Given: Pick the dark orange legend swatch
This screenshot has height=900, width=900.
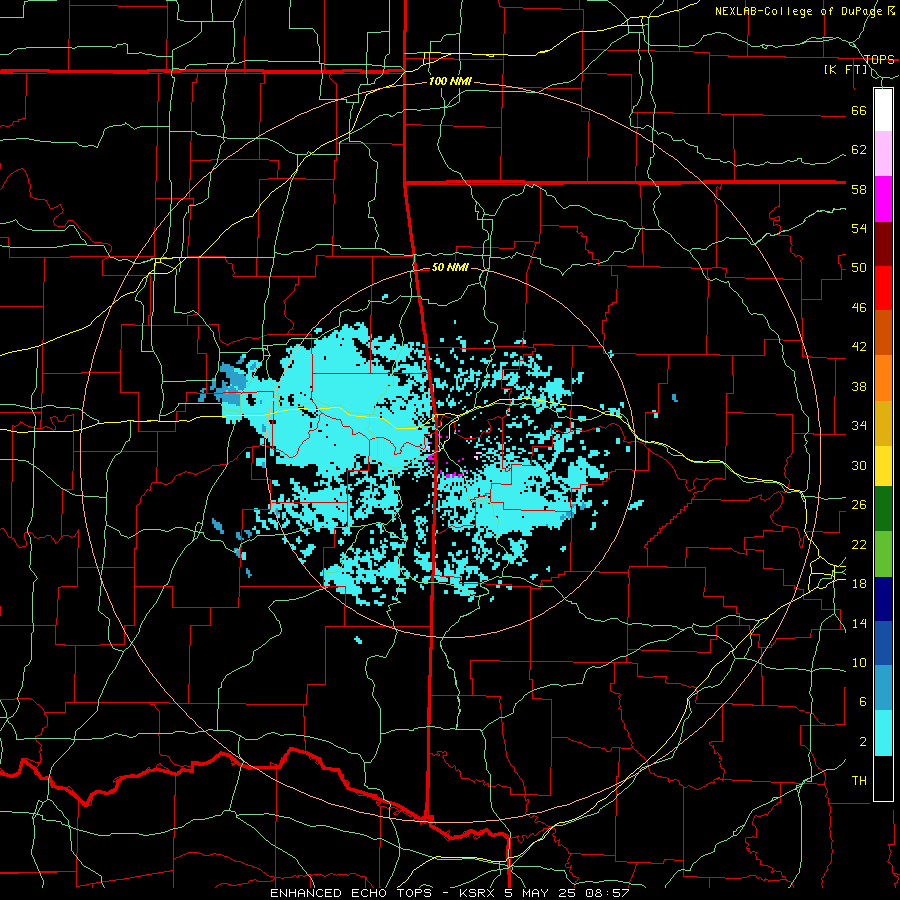Looking at the screenshot, I should [x=883, y=332].
